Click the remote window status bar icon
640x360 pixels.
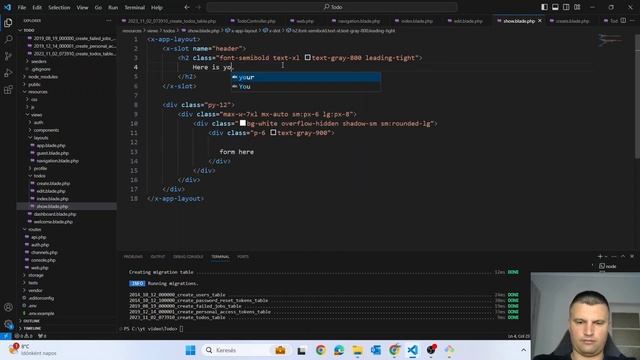pos(5,336)
